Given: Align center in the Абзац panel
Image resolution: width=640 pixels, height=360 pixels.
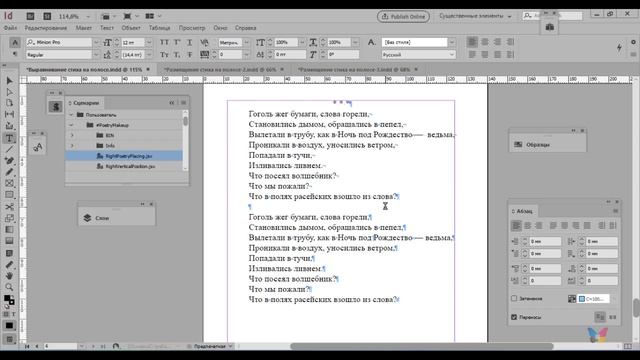Looking at the screenshot, I should pos(527,225).
